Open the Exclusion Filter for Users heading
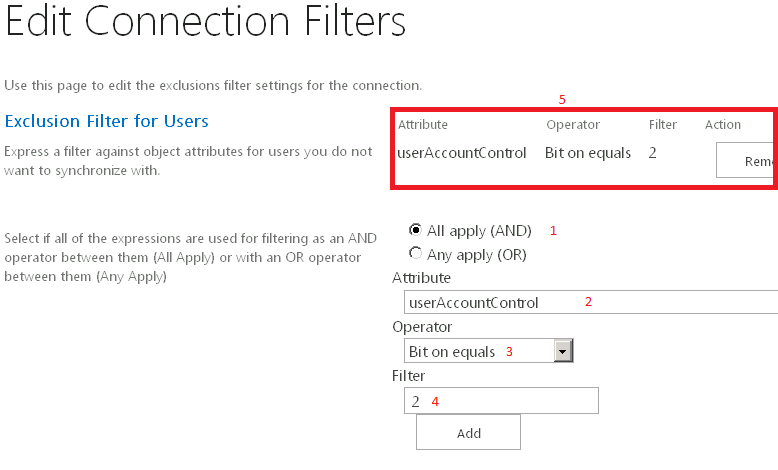This screenshot has height=470, width=778. point(107,121)
